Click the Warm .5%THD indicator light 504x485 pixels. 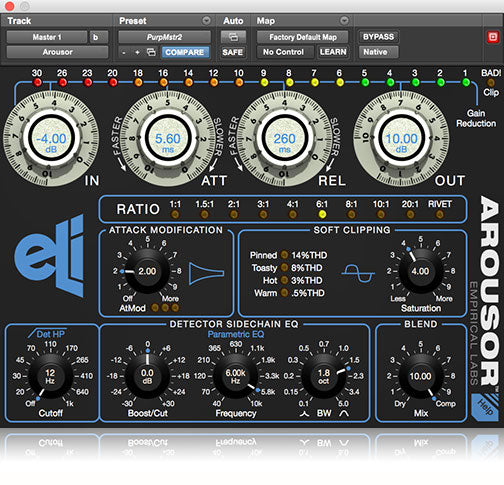pos(284,293)
